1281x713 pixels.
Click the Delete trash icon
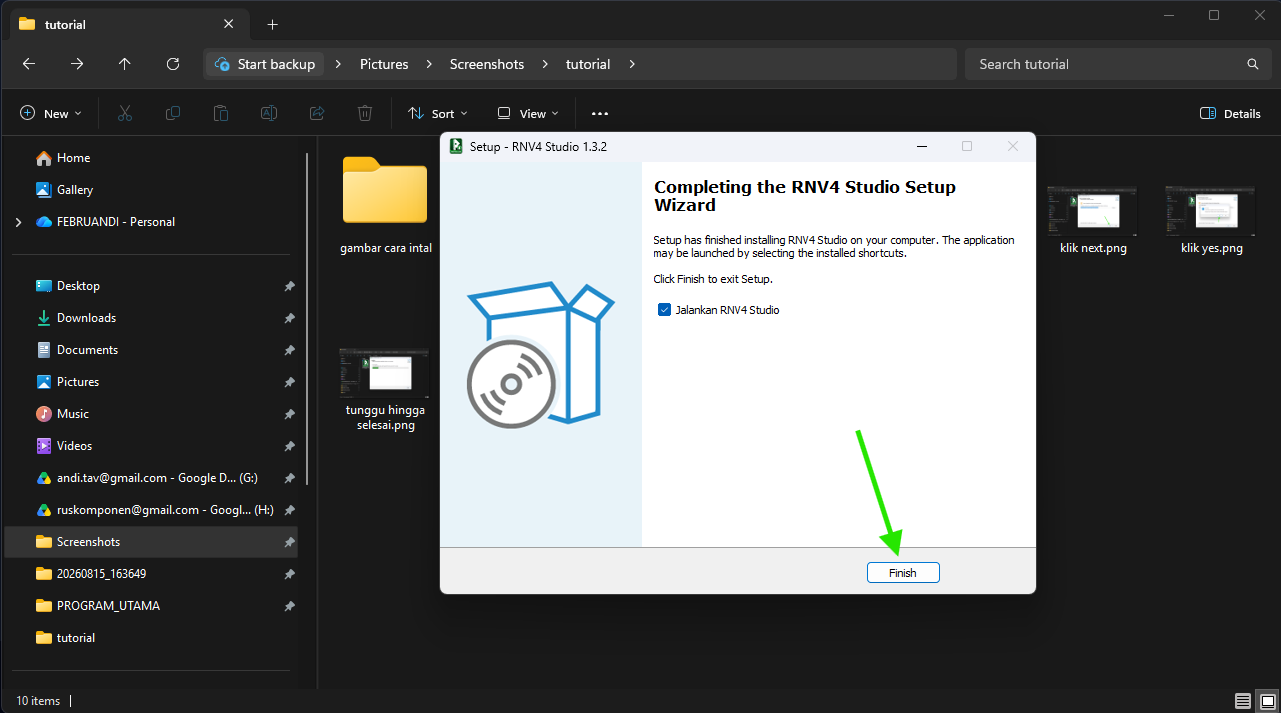click(365, 114)
